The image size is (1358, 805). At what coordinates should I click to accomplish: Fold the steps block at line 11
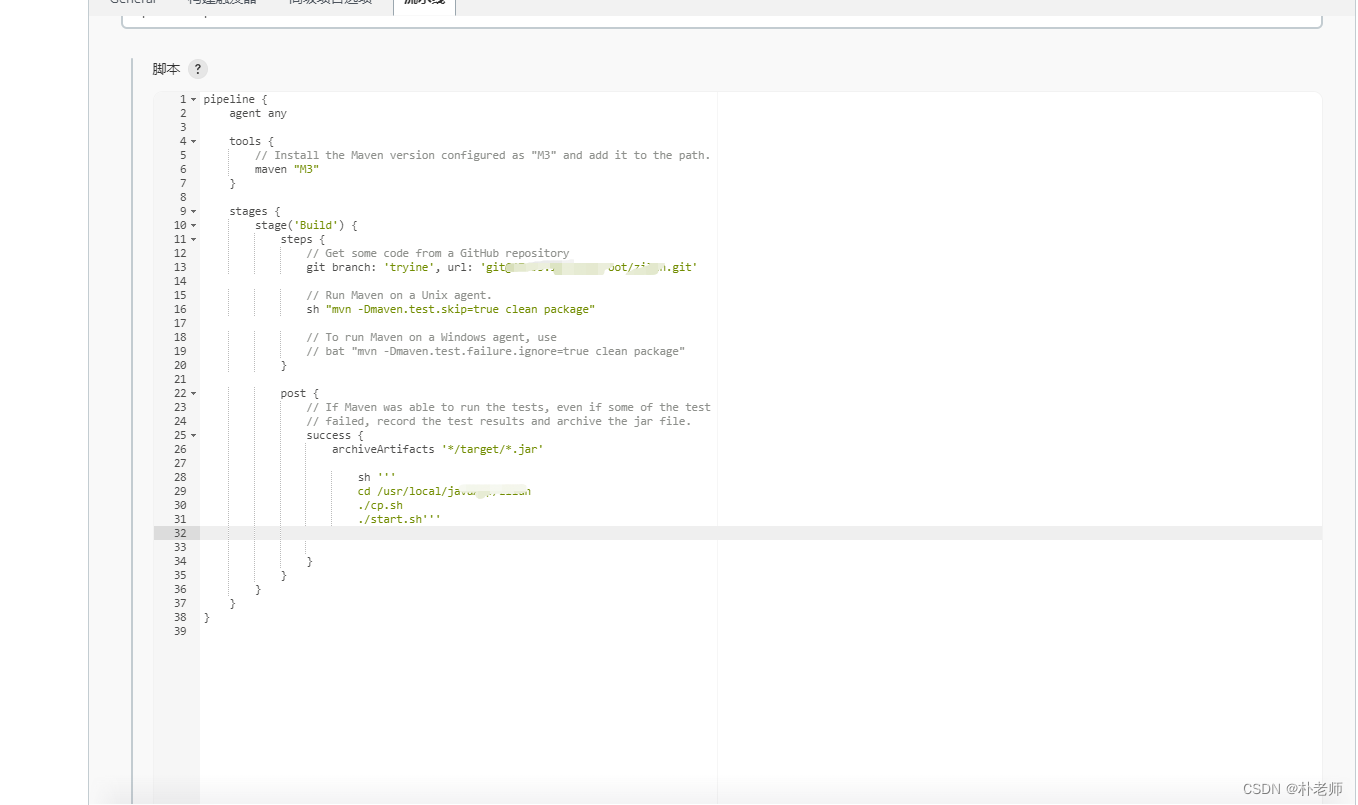coord(194,239)
